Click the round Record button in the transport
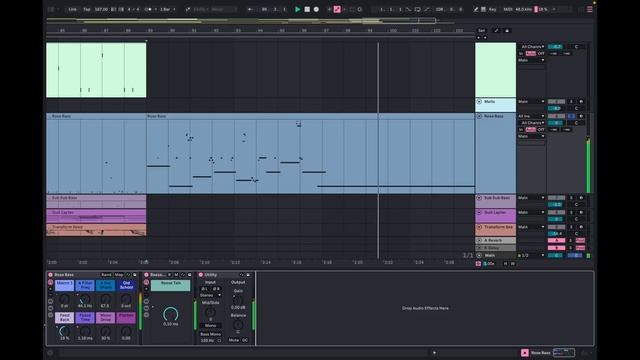 pos(316,9)
